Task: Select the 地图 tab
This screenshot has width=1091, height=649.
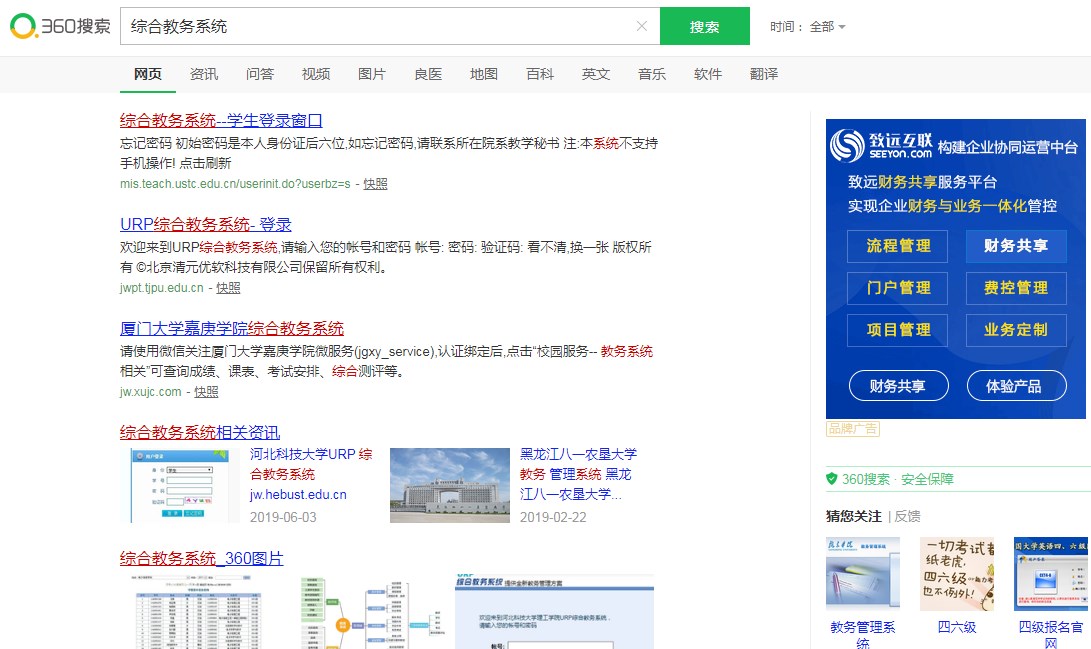Action: point(484,74)
